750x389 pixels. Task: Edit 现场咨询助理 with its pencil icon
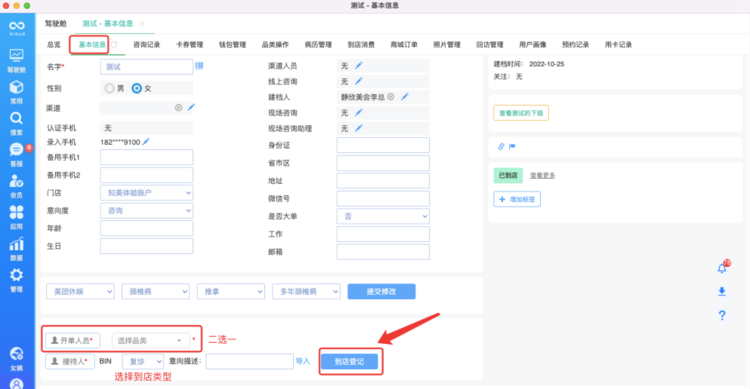tap(359, 128)
